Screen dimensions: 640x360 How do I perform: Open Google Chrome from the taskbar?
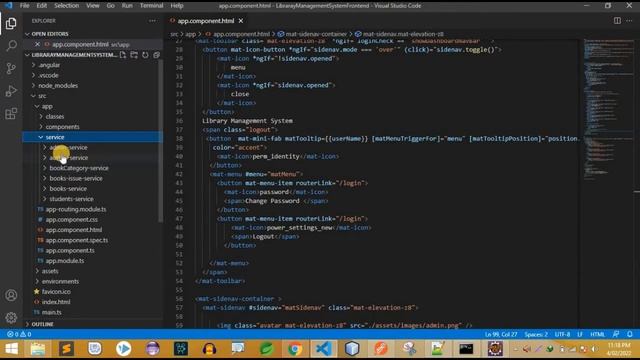295,349
